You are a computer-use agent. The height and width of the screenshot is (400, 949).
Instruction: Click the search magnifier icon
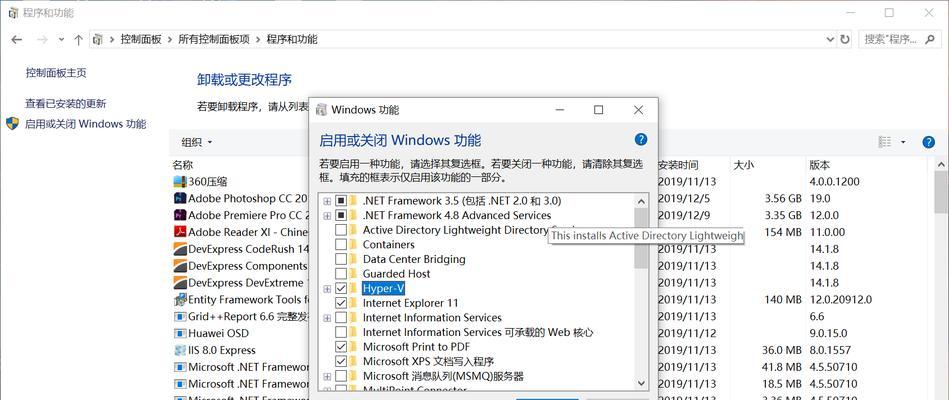pos(930,39)
